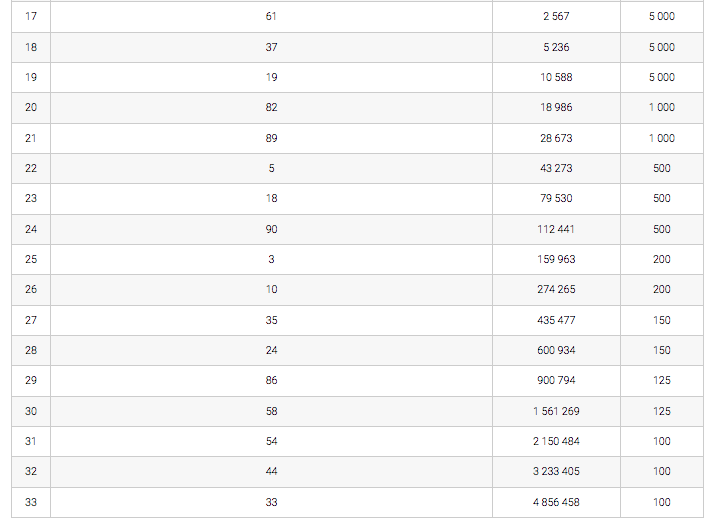Click the 435 477 value
The width and height of the screenshot is (715, 524).
pyautogui.click(x=556, y=320)
